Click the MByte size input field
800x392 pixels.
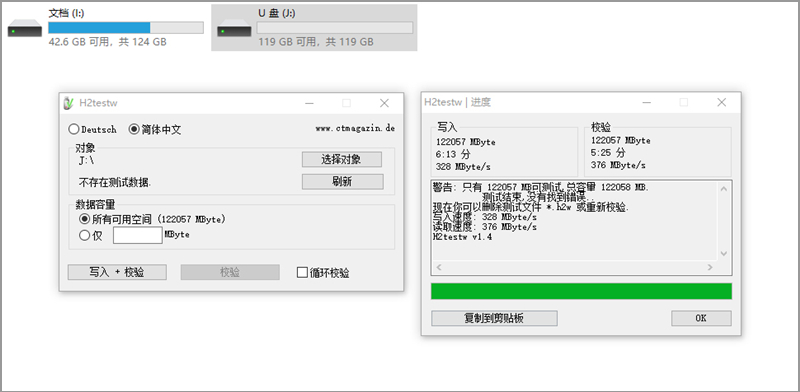[138, 235]
